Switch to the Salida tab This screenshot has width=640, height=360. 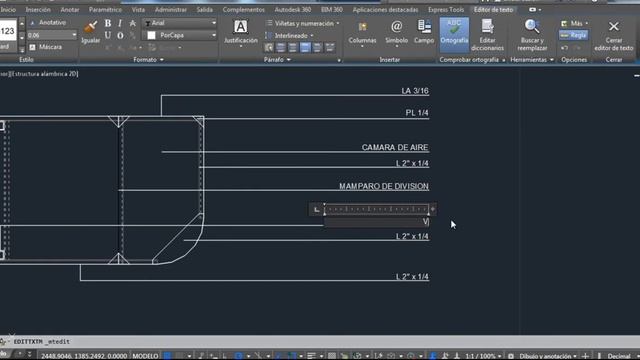[204, 9]
